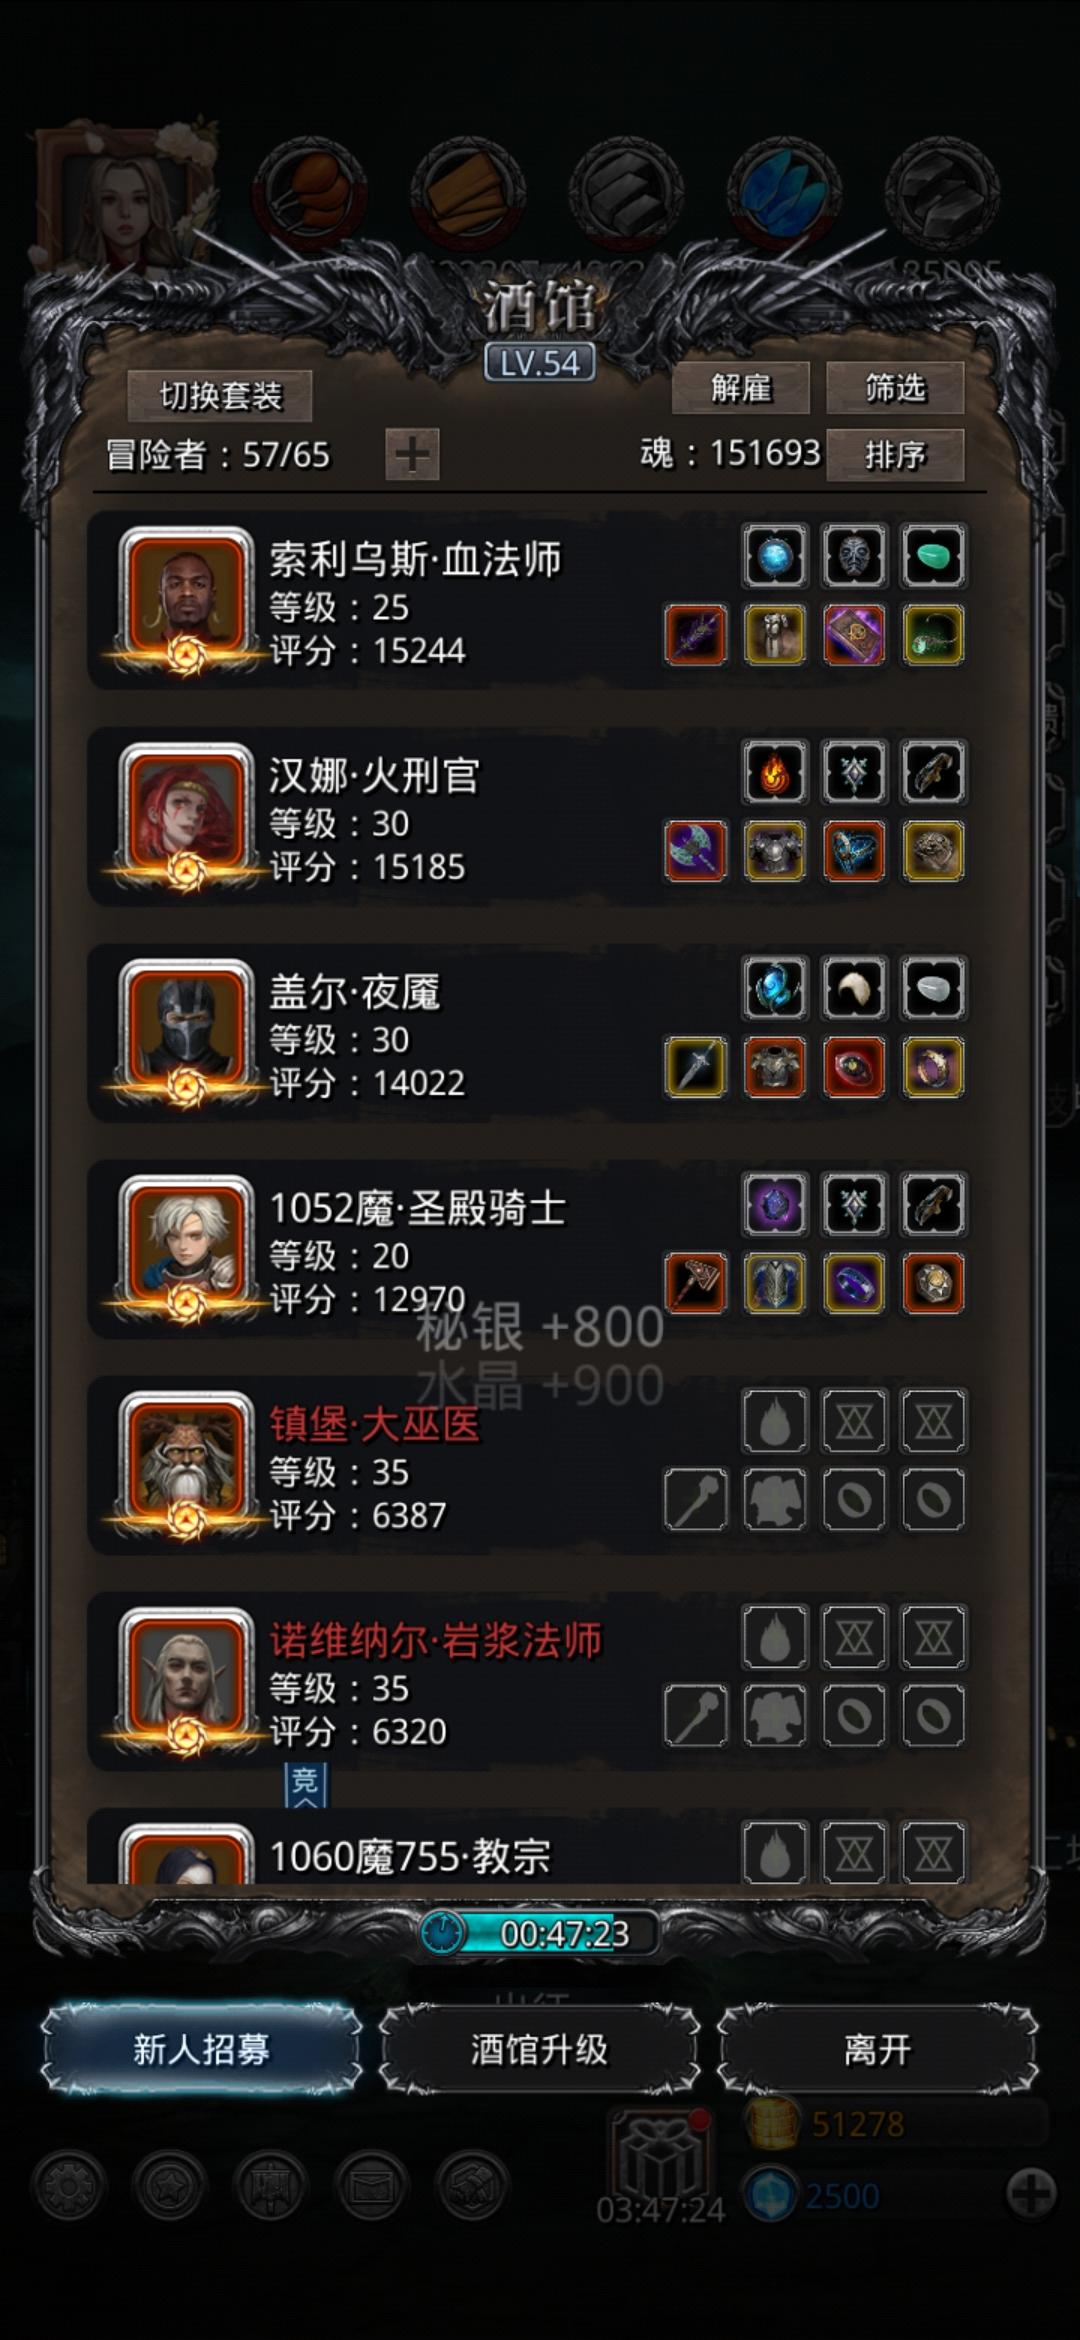
Task: Select 圣殿骑士's hammer weapon icon
Action: click(696, 1283)
